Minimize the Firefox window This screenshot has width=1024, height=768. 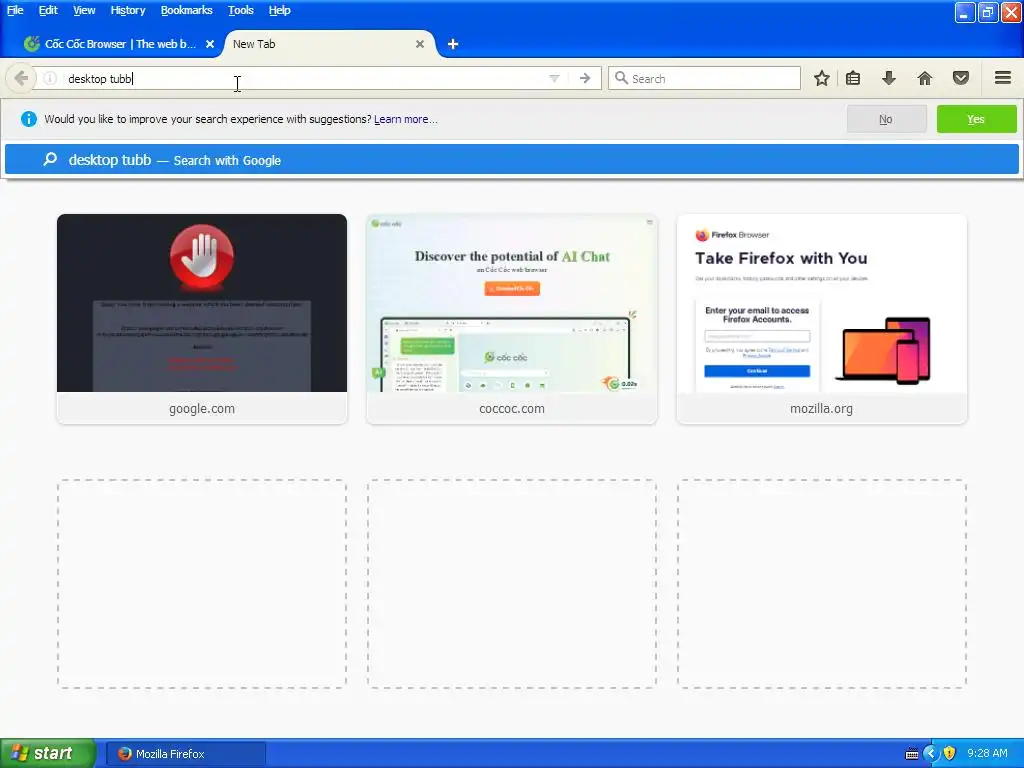tap(965, 12)
